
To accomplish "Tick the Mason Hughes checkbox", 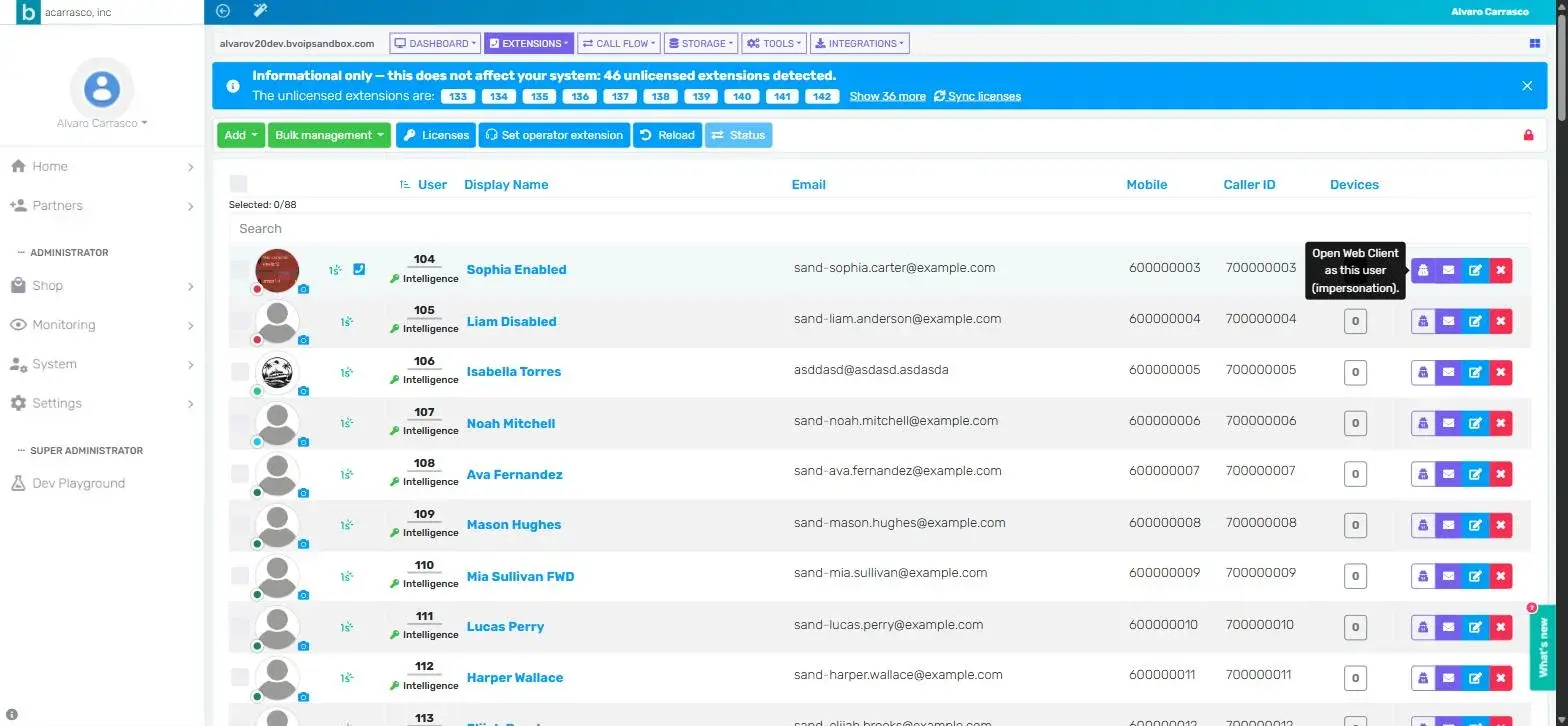I will click(240, 524).
